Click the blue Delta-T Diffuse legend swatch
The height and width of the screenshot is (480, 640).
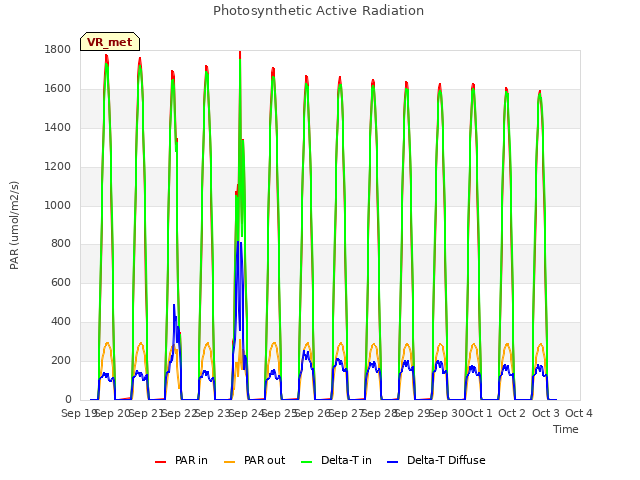pyautogui.click(x=392, y=462)
